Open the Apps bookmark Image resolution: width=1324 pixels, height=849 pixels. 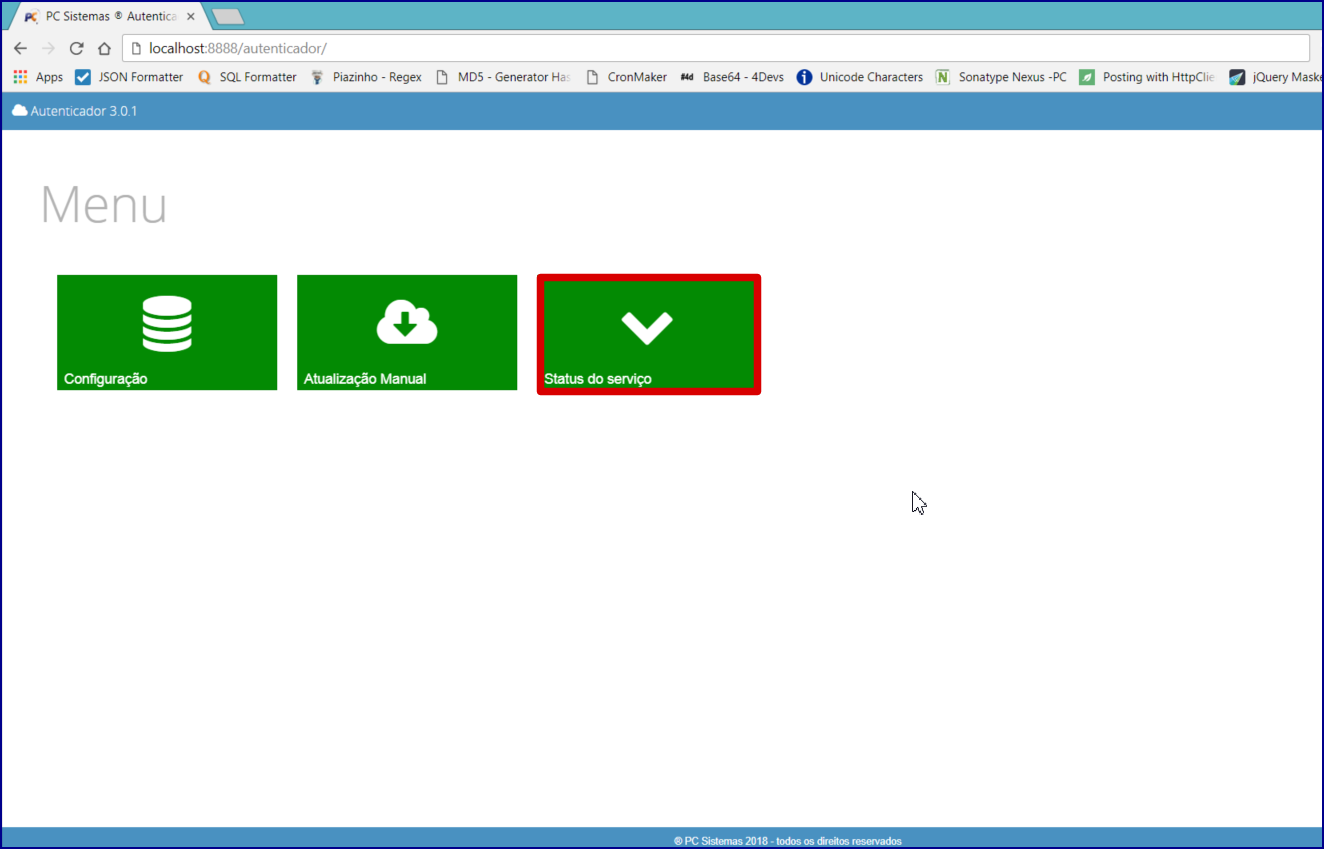[38, 77]
